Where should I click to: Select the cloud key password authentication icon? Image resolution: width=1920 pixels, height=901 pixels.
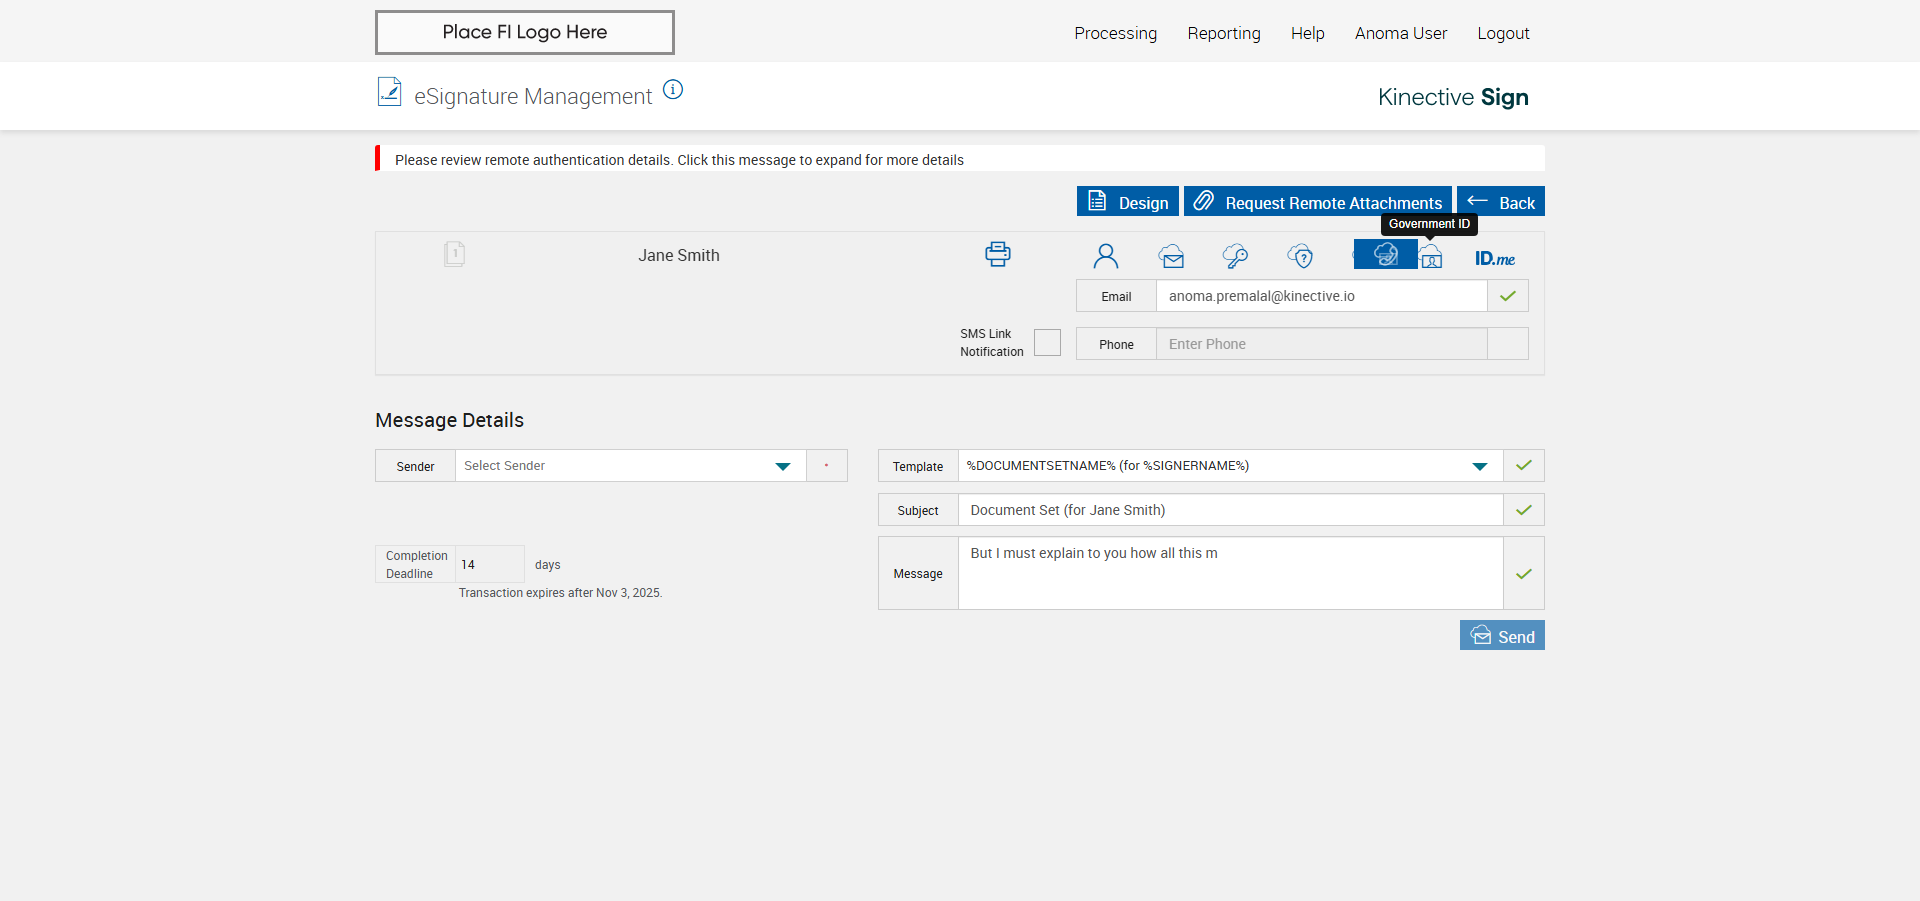pos(1235,257)
